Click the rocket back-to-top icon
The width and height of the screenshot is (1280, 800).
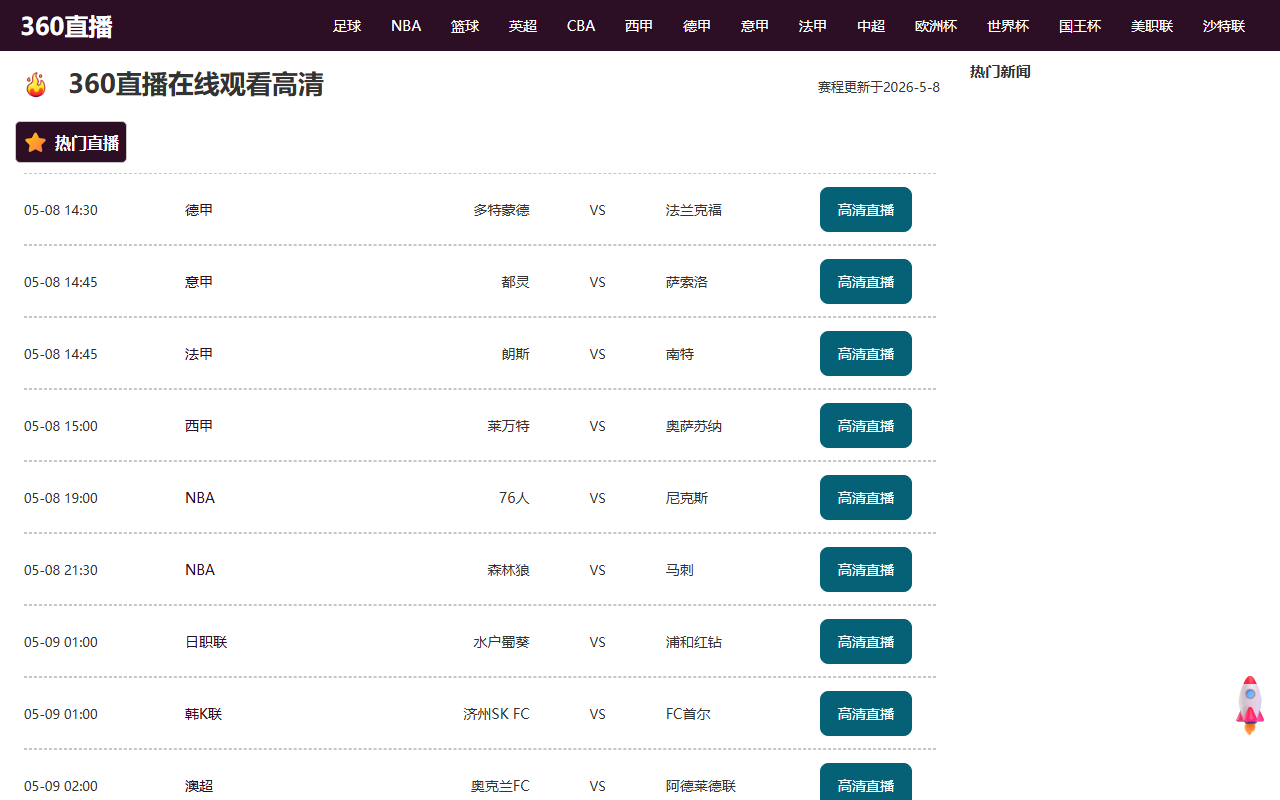(1249, 705)
